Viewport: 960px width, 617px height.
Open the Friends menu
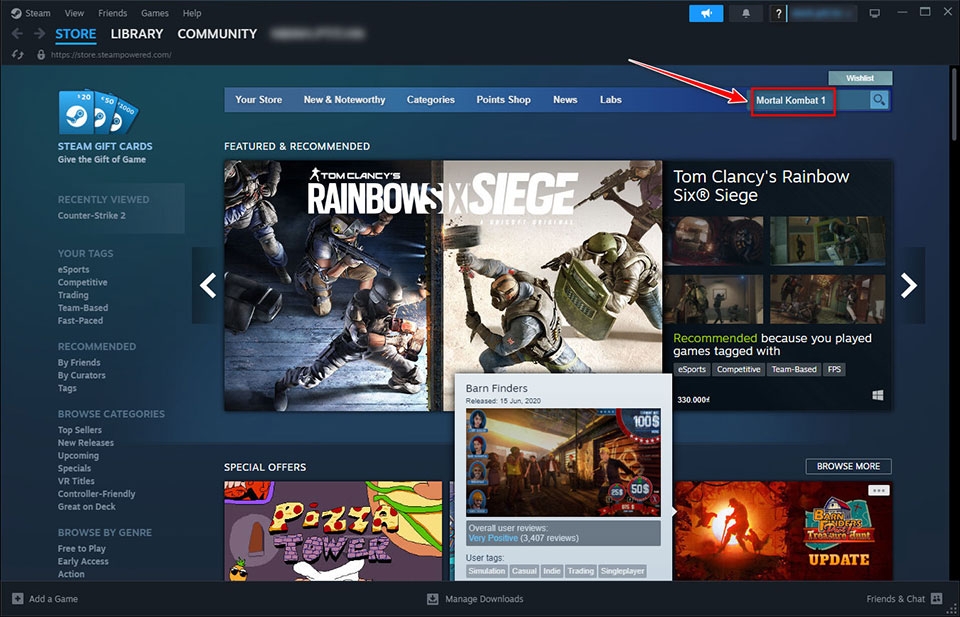113,13
